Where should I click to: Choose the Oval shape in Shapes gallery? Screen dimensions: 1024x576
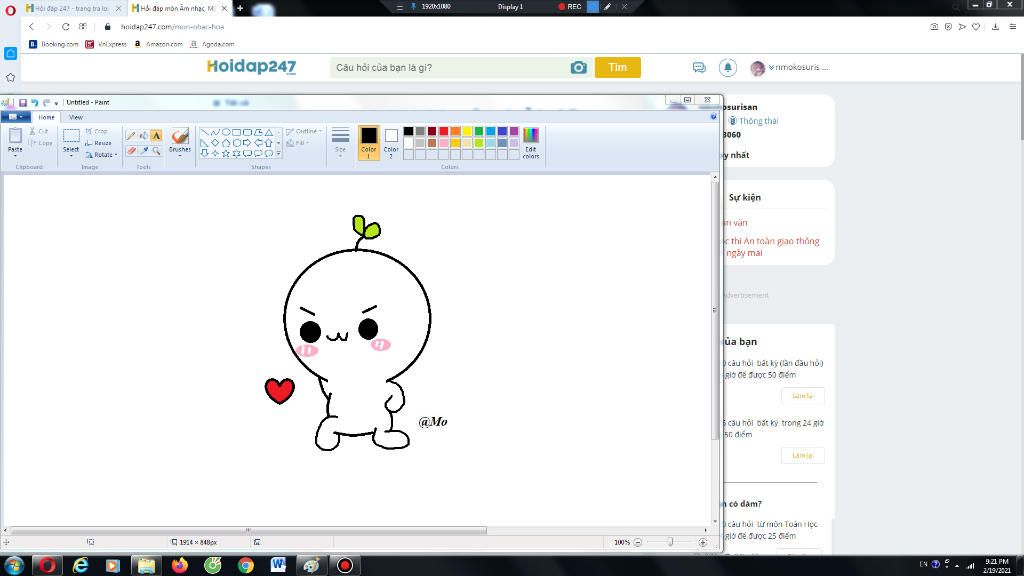[226, 132]
